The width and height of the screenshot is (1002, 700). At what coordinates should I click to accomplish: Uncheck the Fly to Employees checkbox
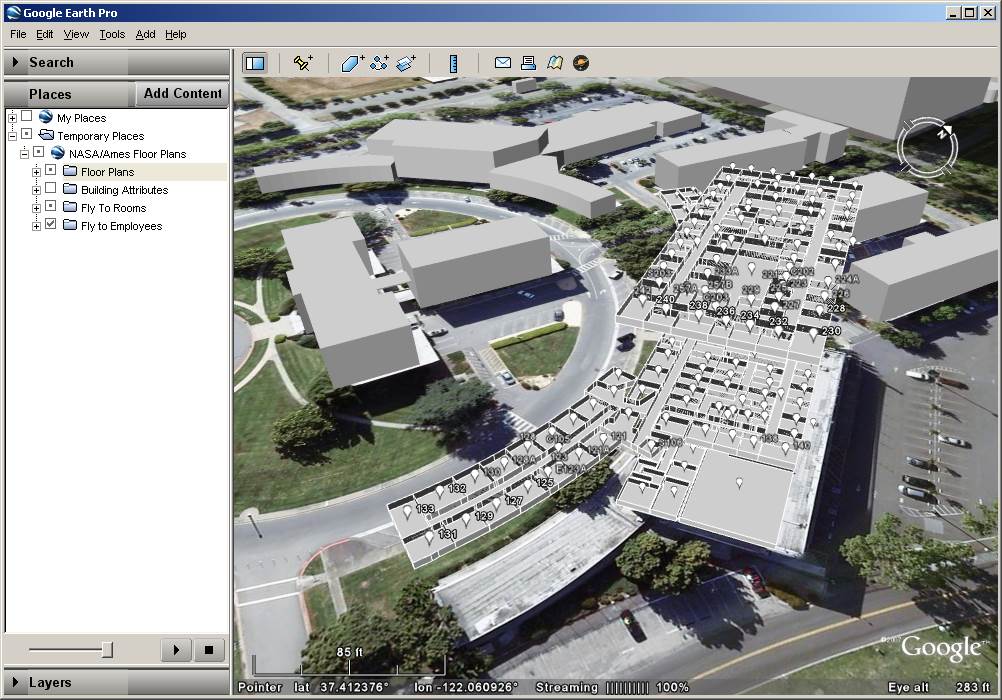coord(50,224)
